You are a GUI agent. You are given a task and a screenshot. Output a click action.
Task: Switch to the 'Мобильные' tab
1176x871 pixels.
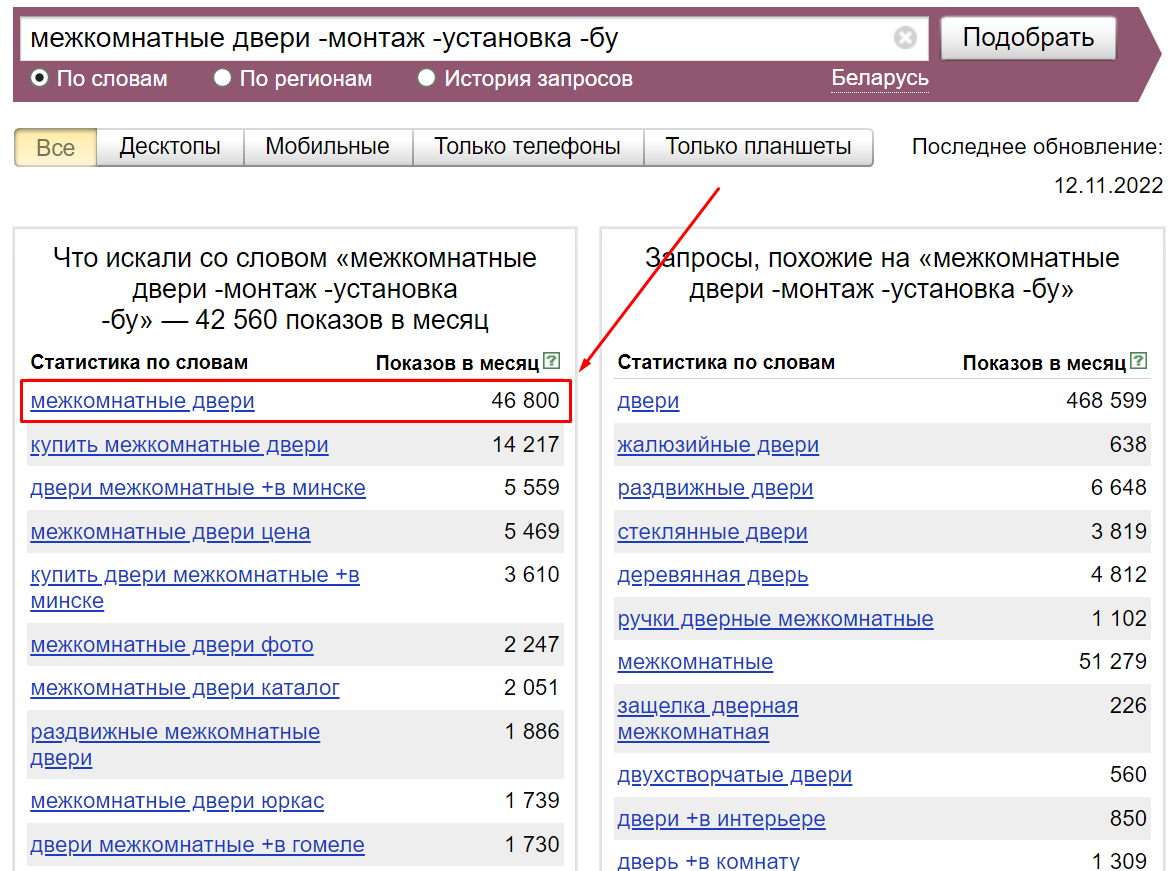(x=327, y=147)
